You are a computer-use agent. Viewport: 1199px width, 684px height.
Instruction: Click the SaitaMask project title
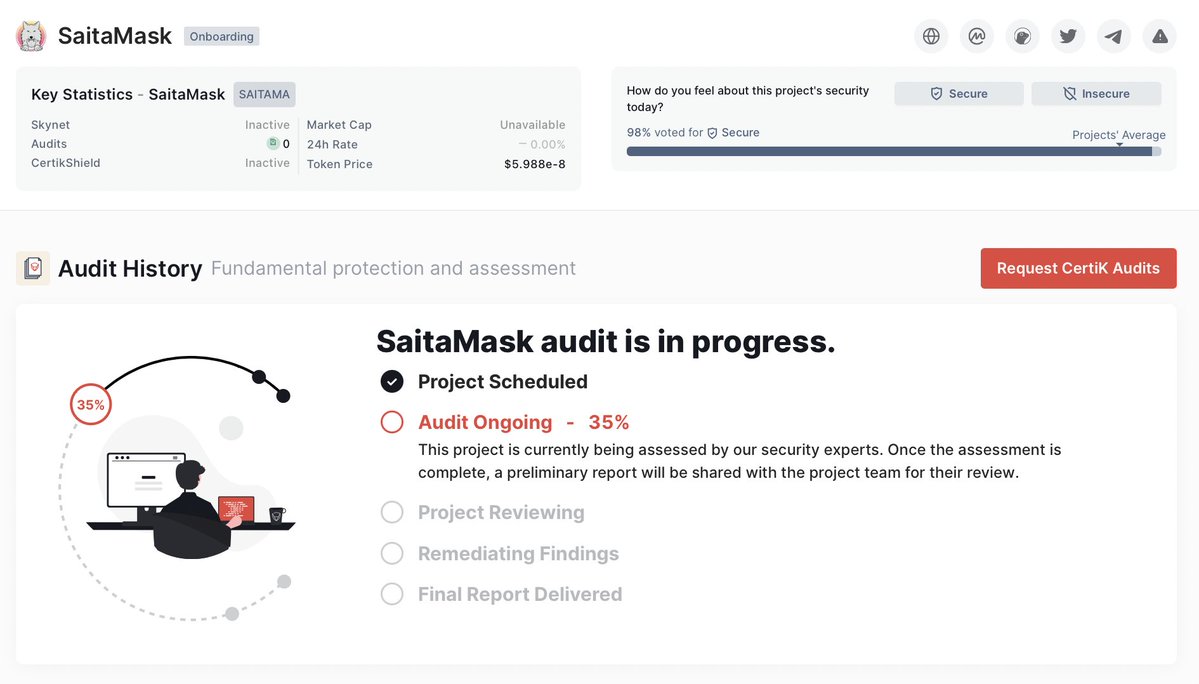click(x=115, y=36)
